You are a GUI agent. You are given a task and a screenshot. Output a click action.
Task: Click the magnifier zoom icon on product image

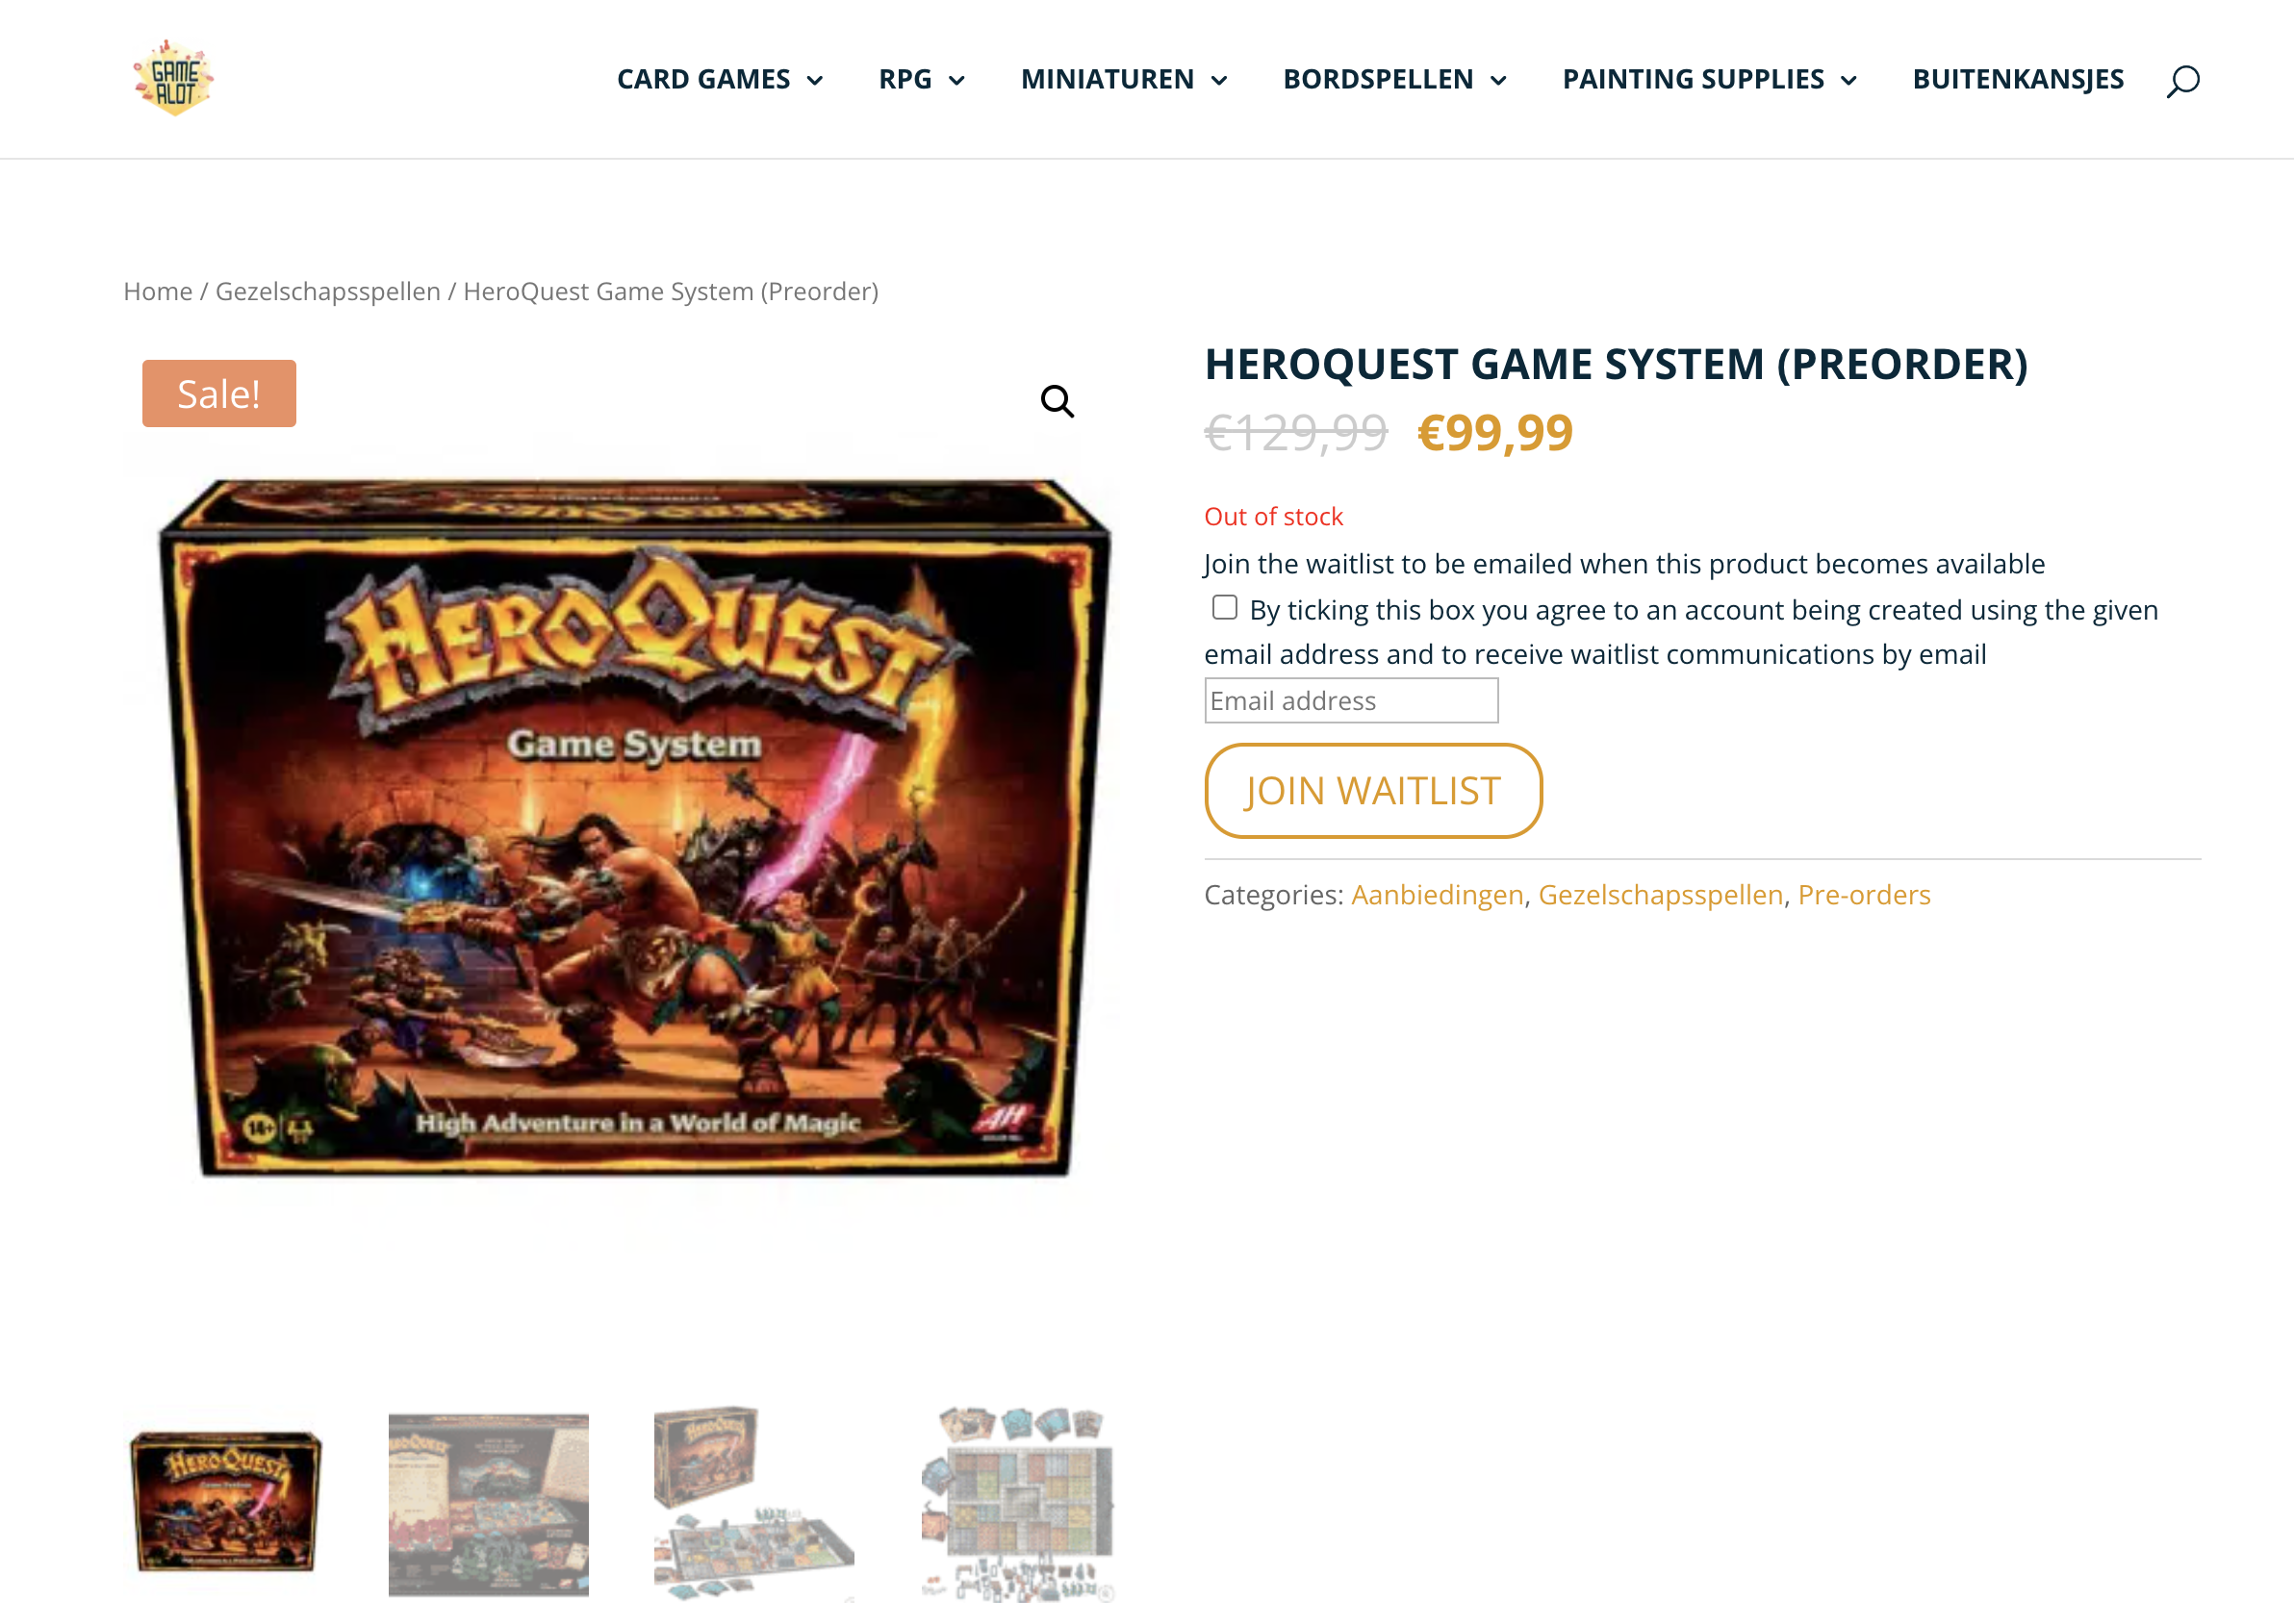1056,401
